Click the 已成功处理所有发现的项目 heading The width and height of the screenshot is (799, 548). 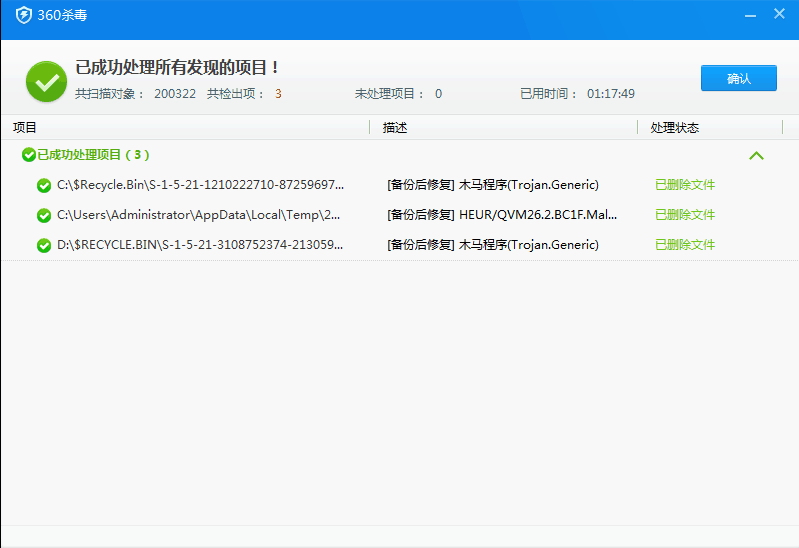pos(176,67)
